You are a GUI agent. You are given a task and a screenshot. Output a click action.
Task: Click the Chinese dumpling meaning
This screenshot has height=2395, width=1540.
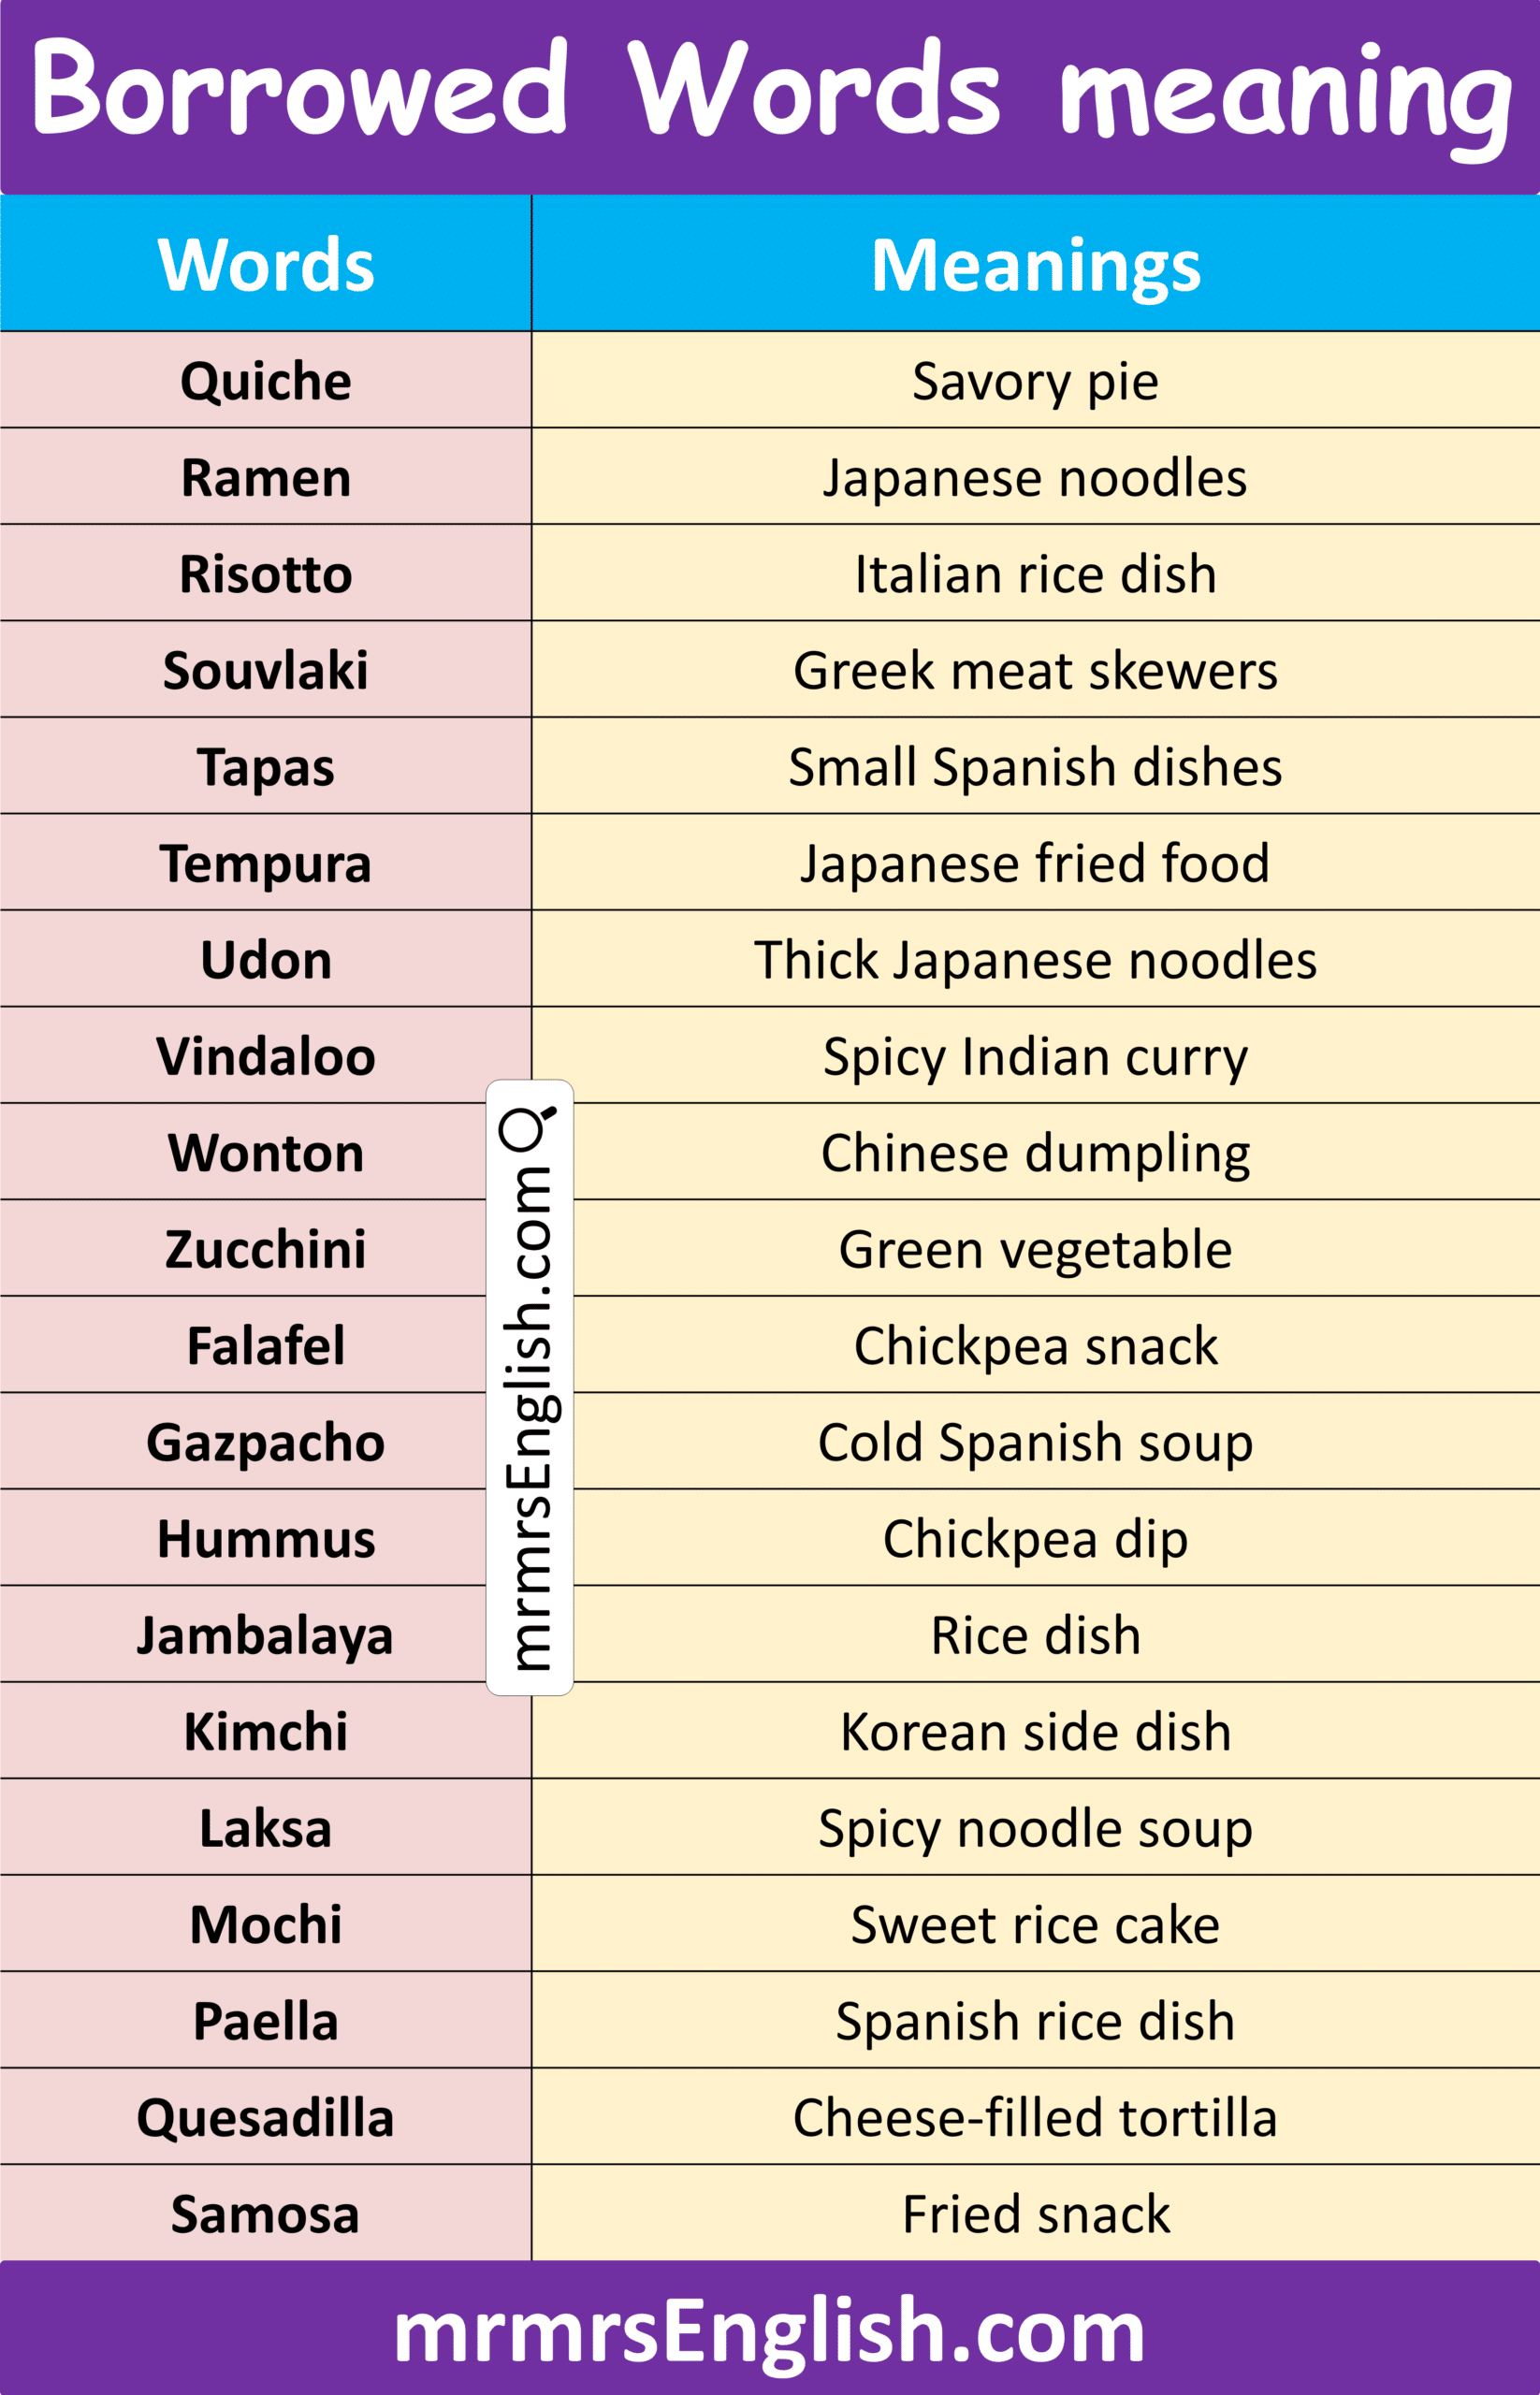pyautogui.click(x=1036, y=1153)
